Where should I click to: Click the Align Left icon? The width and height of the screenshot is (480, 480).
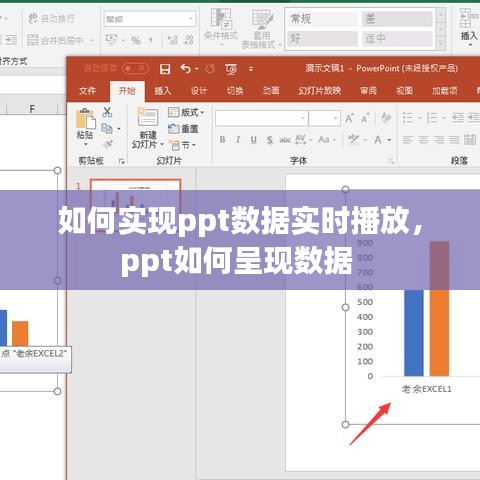(x=408, y=140)
